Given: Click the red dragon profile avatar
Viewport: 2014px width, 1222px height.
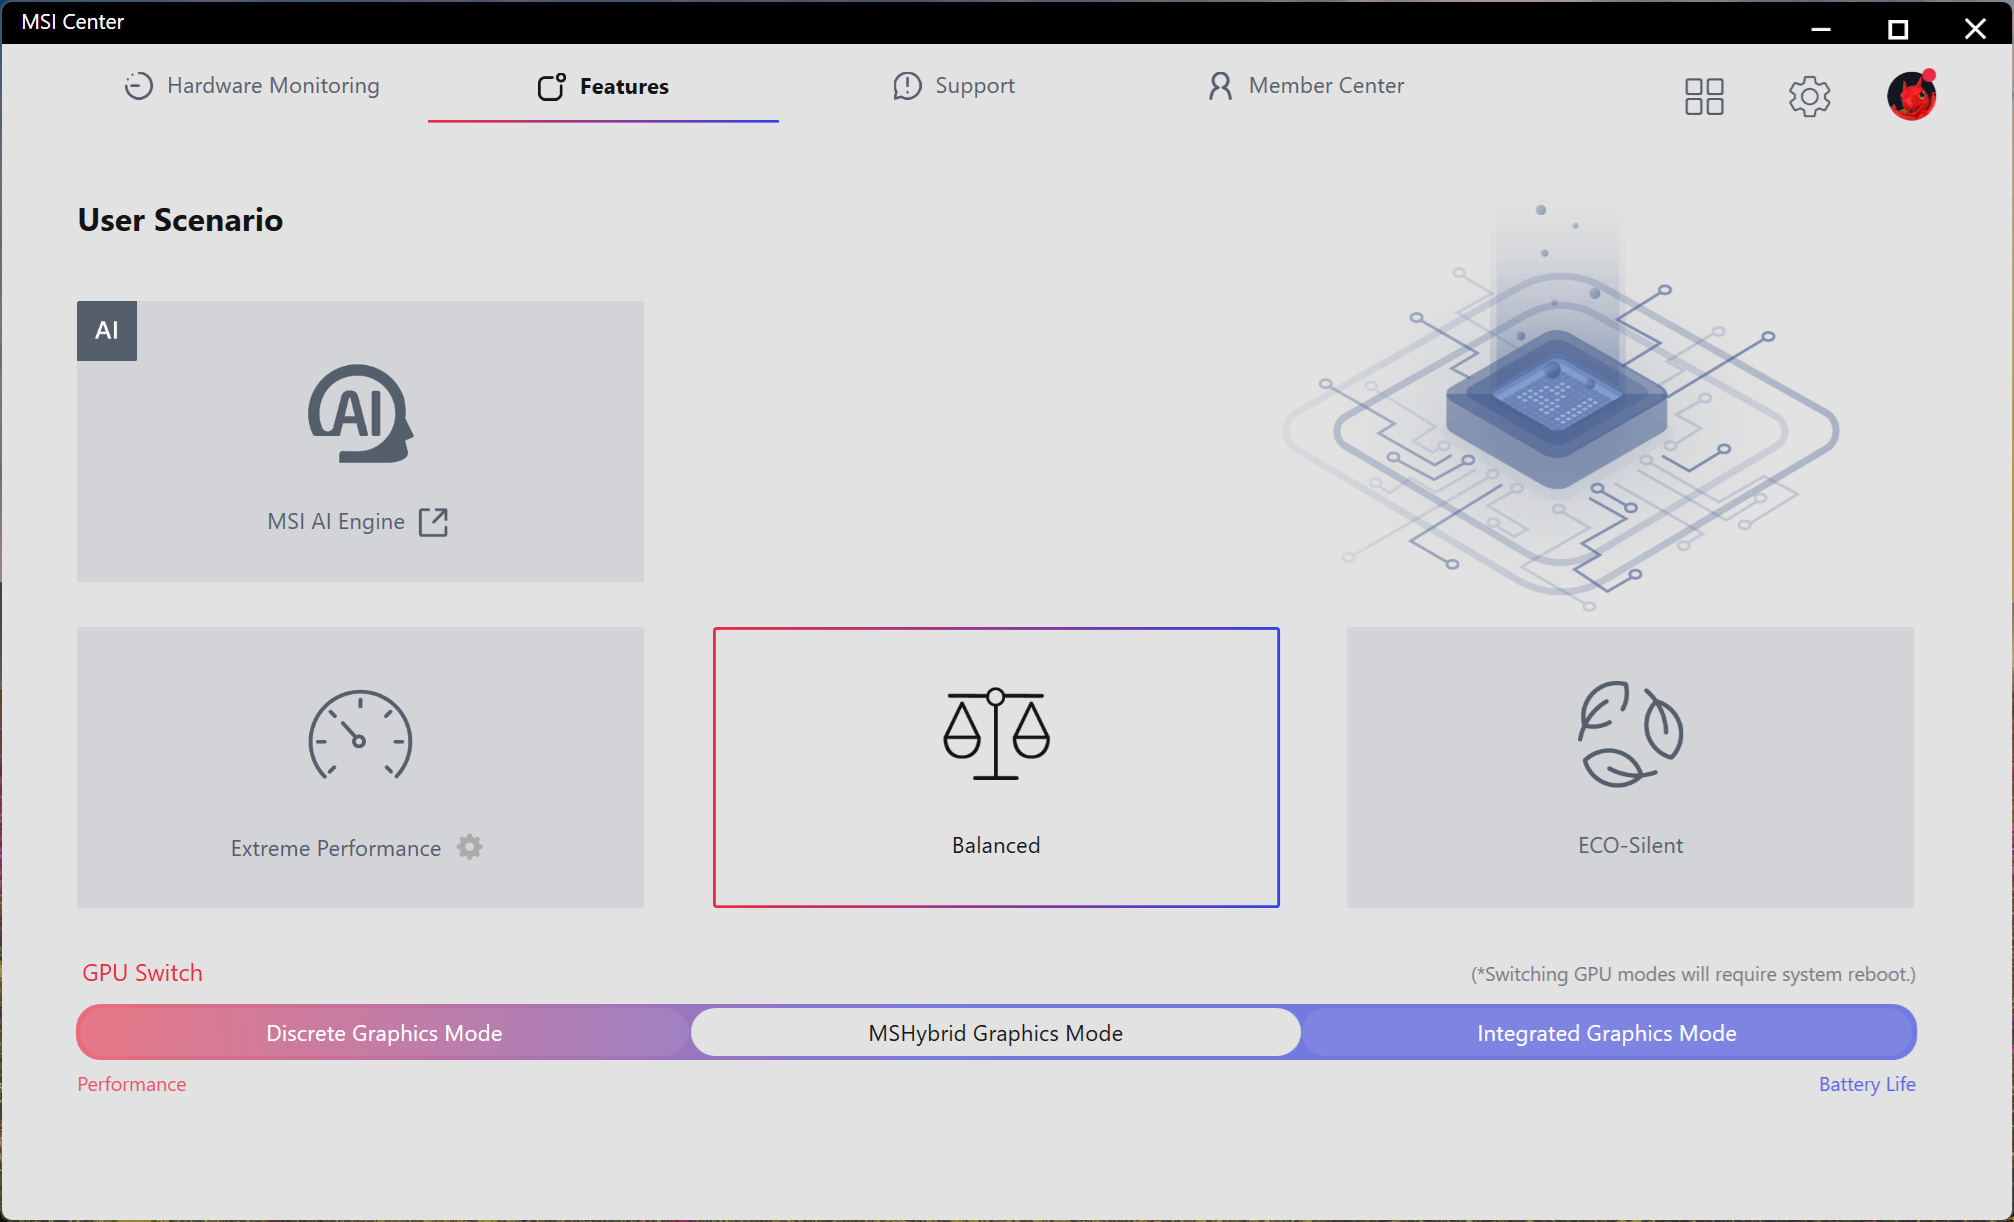Looking at the screenshot, I should pos(1911,97).
